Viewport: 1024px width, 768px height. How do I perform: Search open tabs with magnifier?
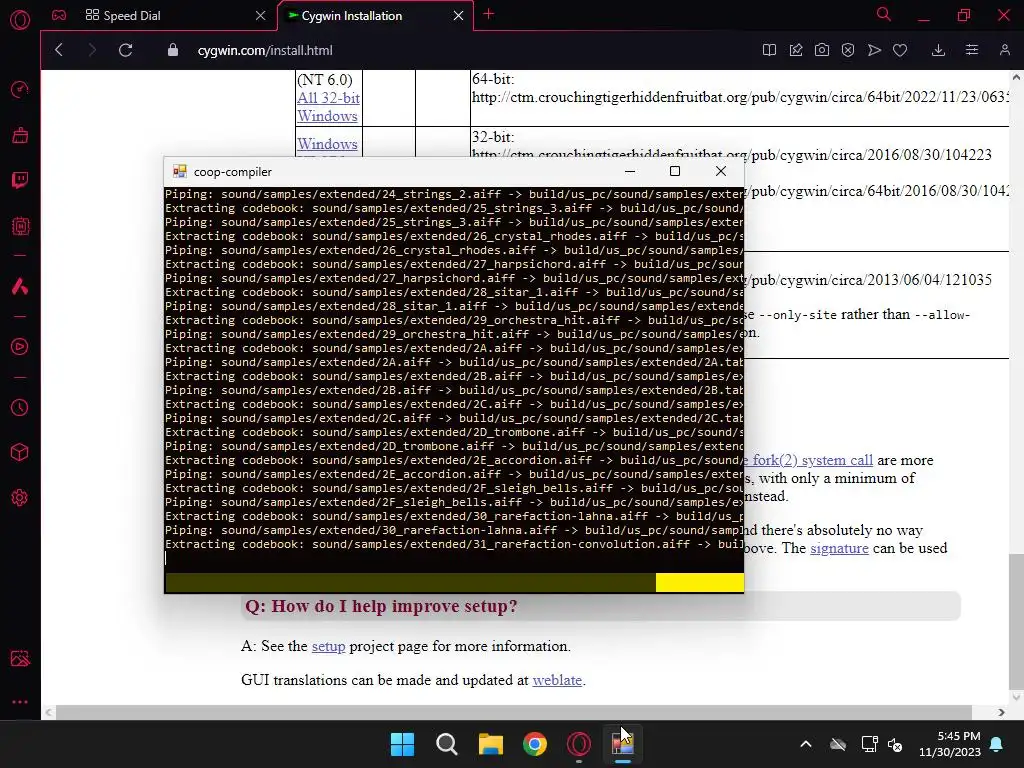(884, 14)
